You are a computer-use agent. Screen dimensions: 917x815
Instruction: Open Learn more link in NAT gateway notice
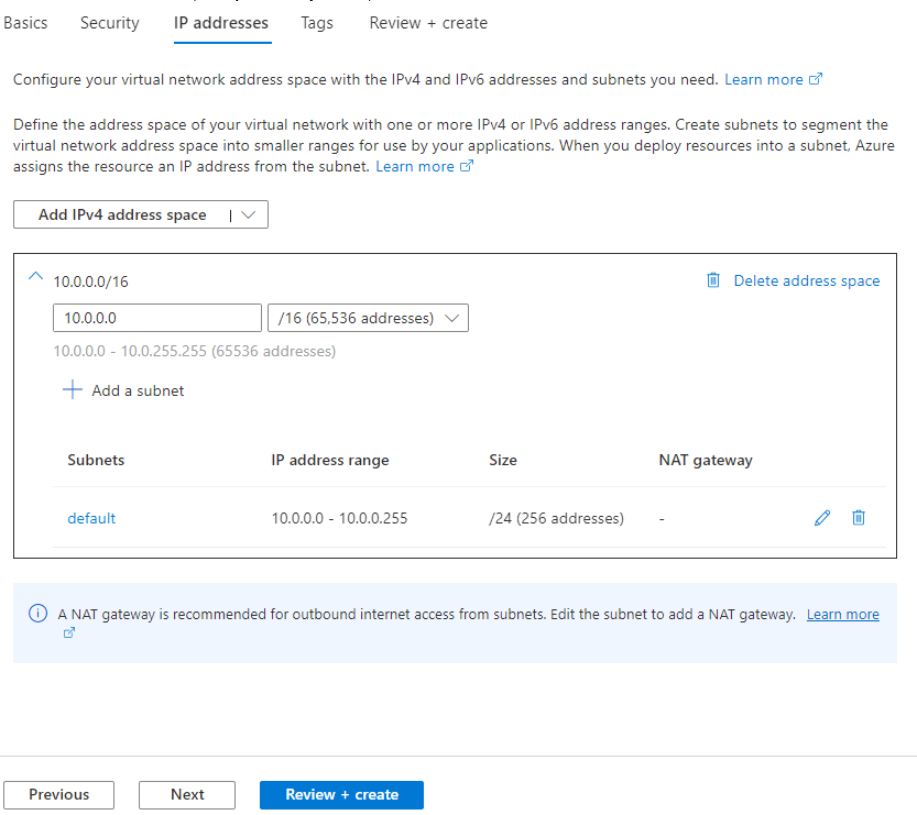[843, 614]
